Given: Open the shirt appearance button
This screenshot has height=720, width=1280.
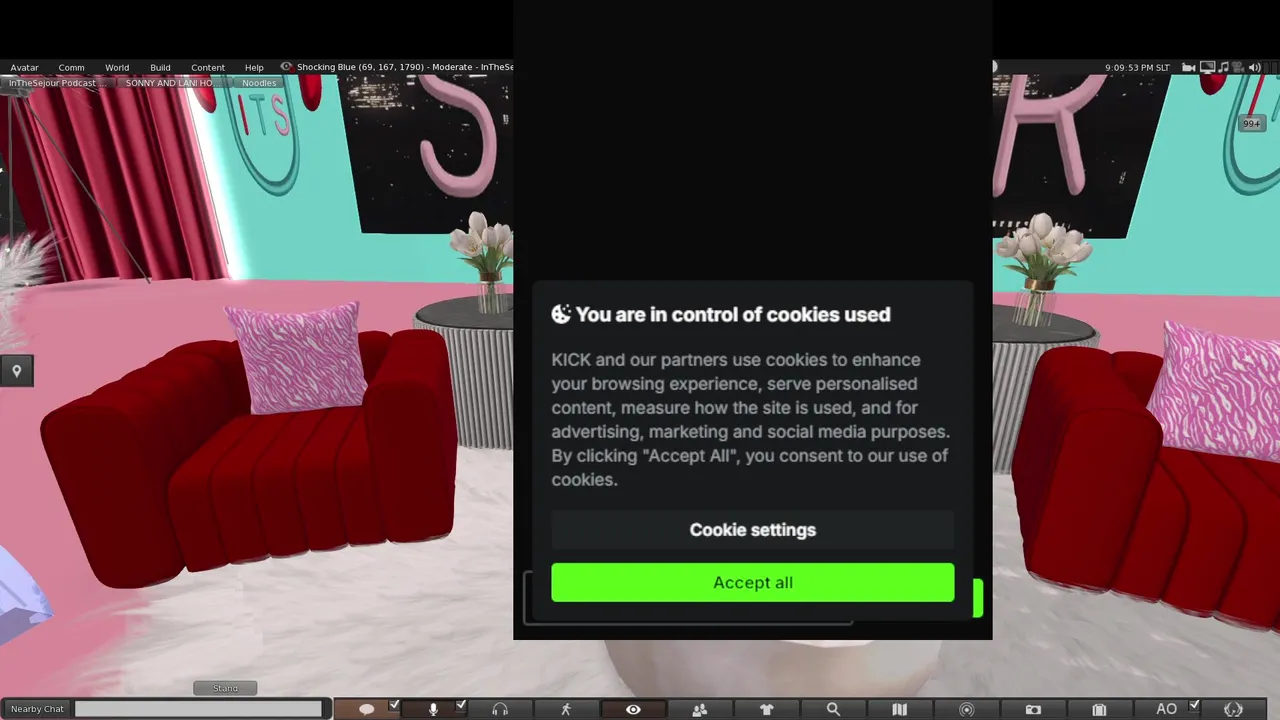Looking at the screenshot, I should coord(767,709).
